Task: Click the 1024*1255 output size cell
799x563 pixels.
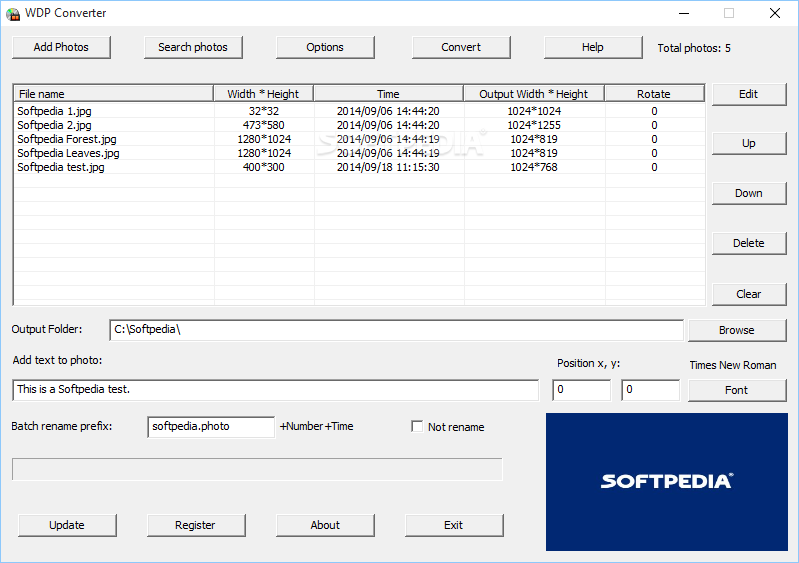Action: pos(534,125)
